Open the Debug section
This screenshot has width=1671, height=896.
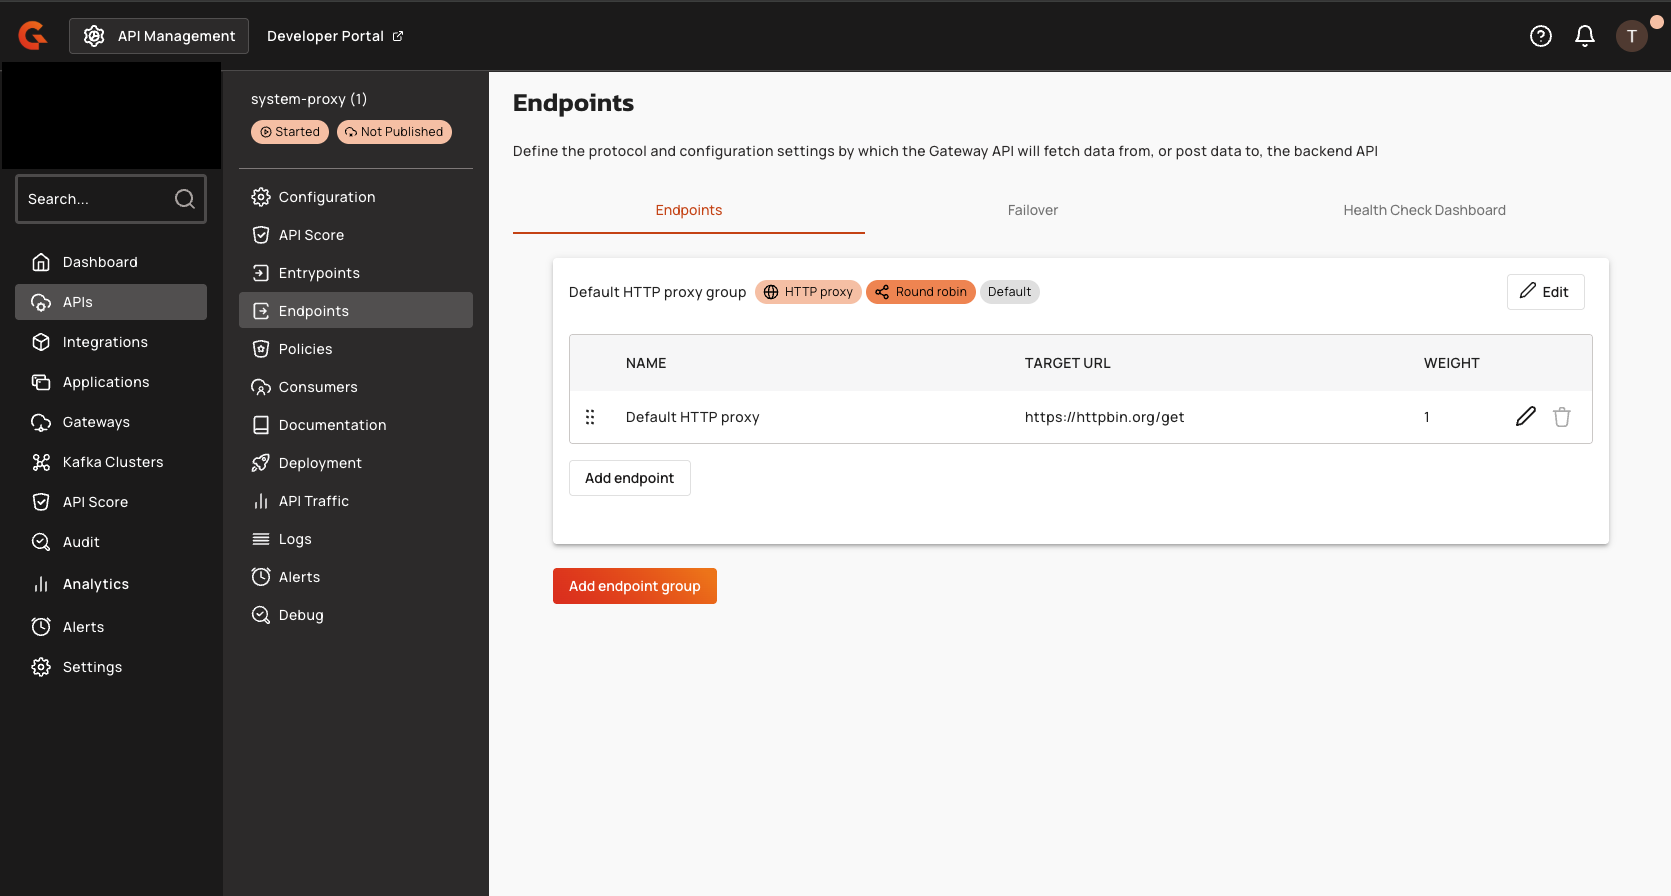tap(300, 615)
